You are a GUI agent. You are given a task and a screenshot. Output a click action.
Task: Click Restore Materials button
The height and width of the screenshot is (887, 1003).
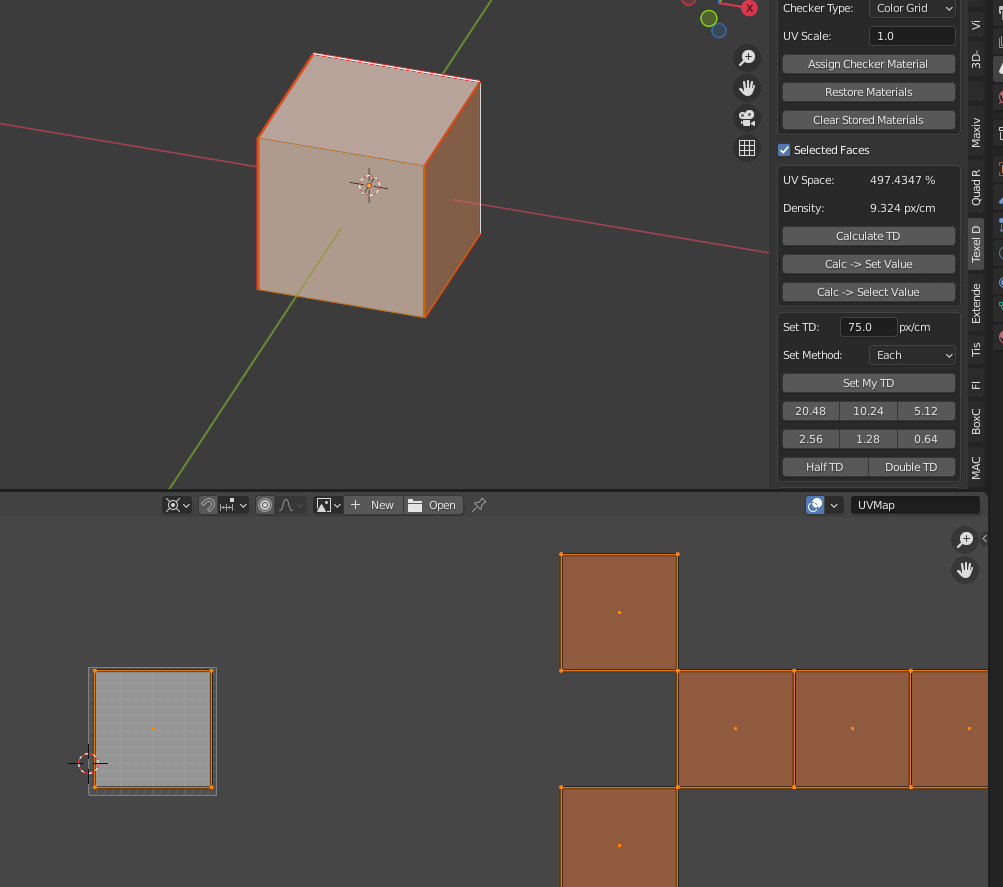[x=869, y=92]
